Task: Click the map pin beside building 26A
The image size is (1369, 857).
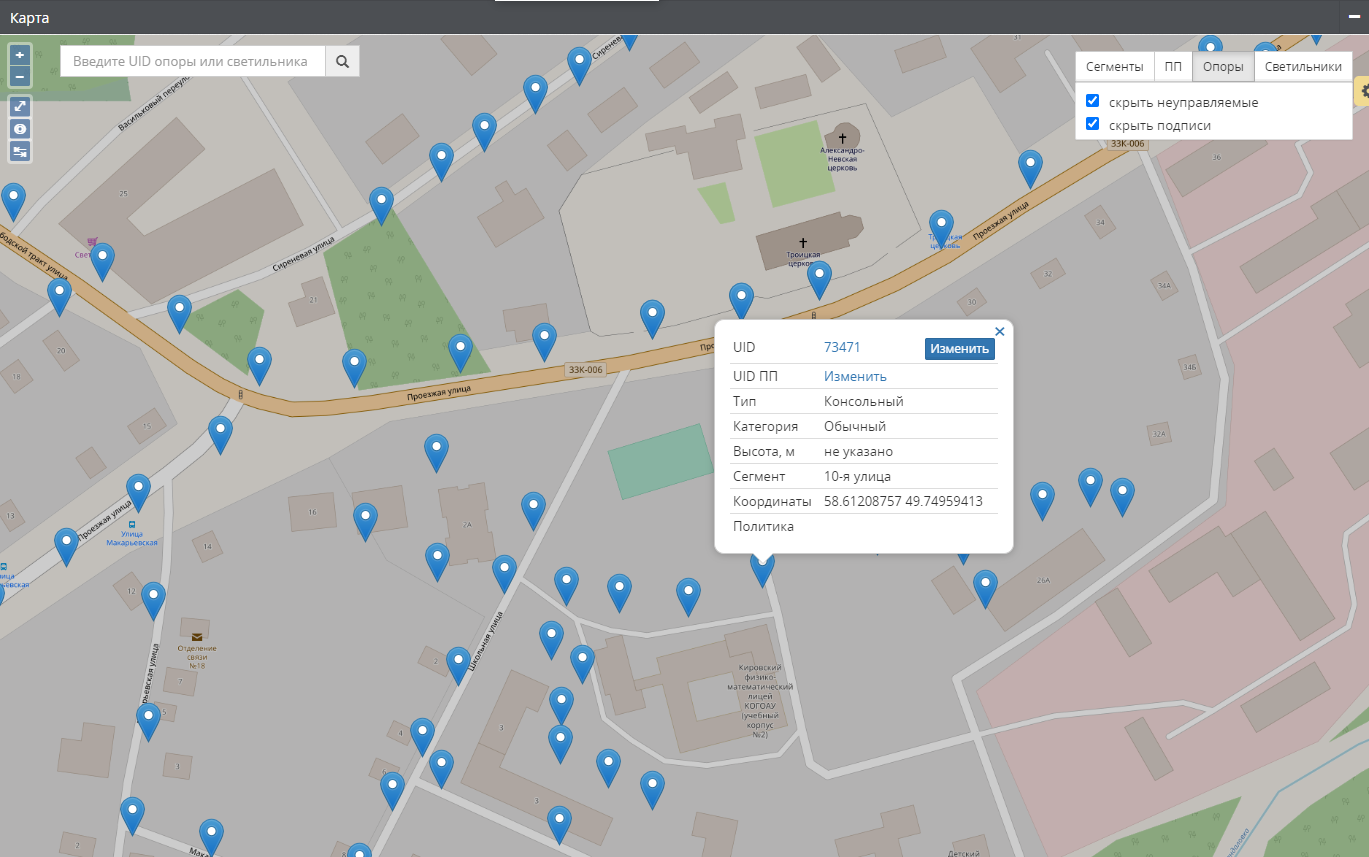Action: tap(985, 586)
